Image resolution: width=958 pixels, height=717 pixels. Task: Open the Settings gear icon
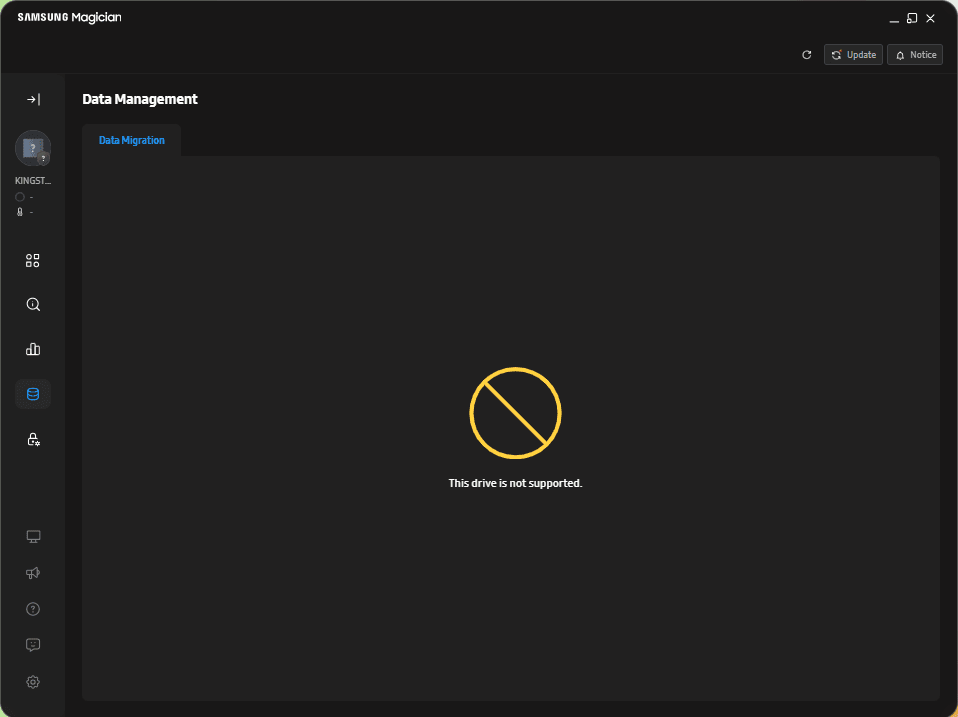33,682
